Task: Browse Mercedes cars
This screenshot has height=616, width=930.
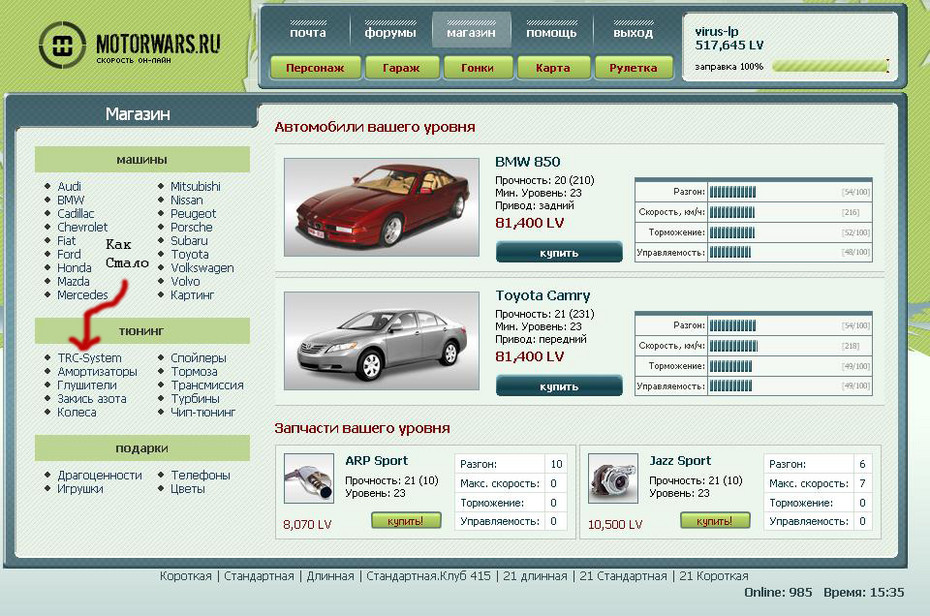Action: tap(82, 295)
